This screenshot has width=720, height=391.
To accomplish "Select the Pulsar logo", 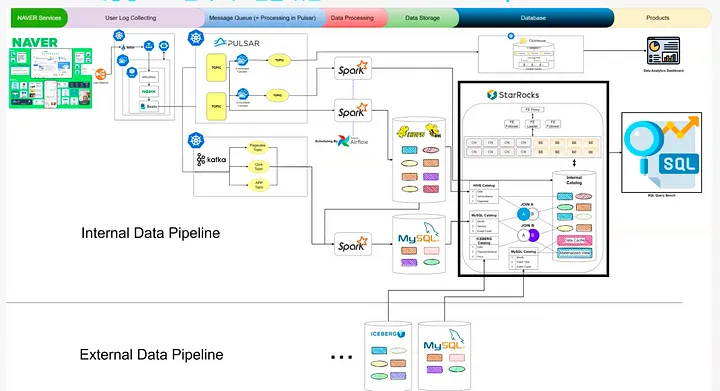I will click(x=237, y=43).
